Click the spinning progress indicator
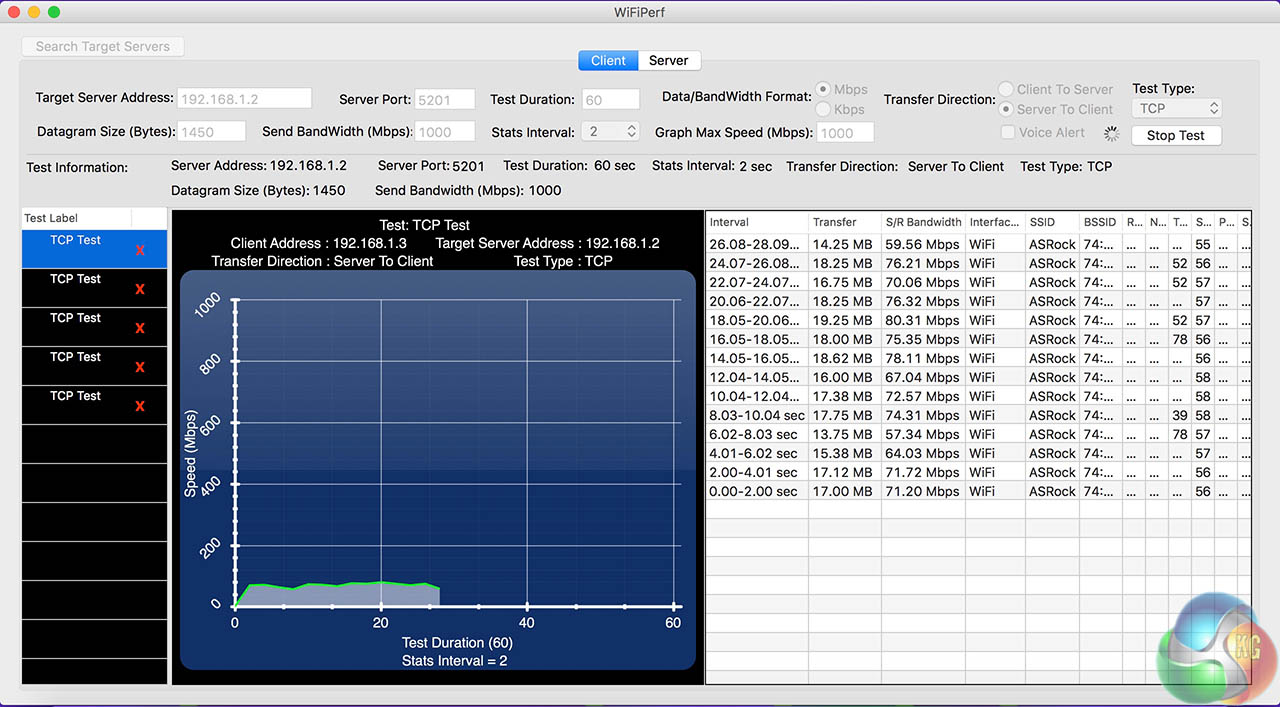This screenshot has width=1280, height=707. tap(1111, 133)
